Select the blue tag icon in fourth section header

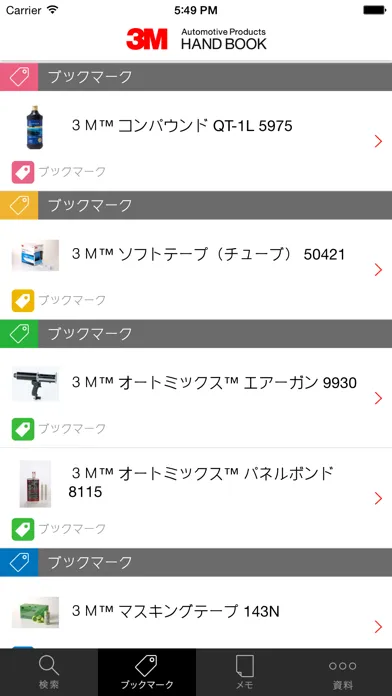(x=19, y=562)
